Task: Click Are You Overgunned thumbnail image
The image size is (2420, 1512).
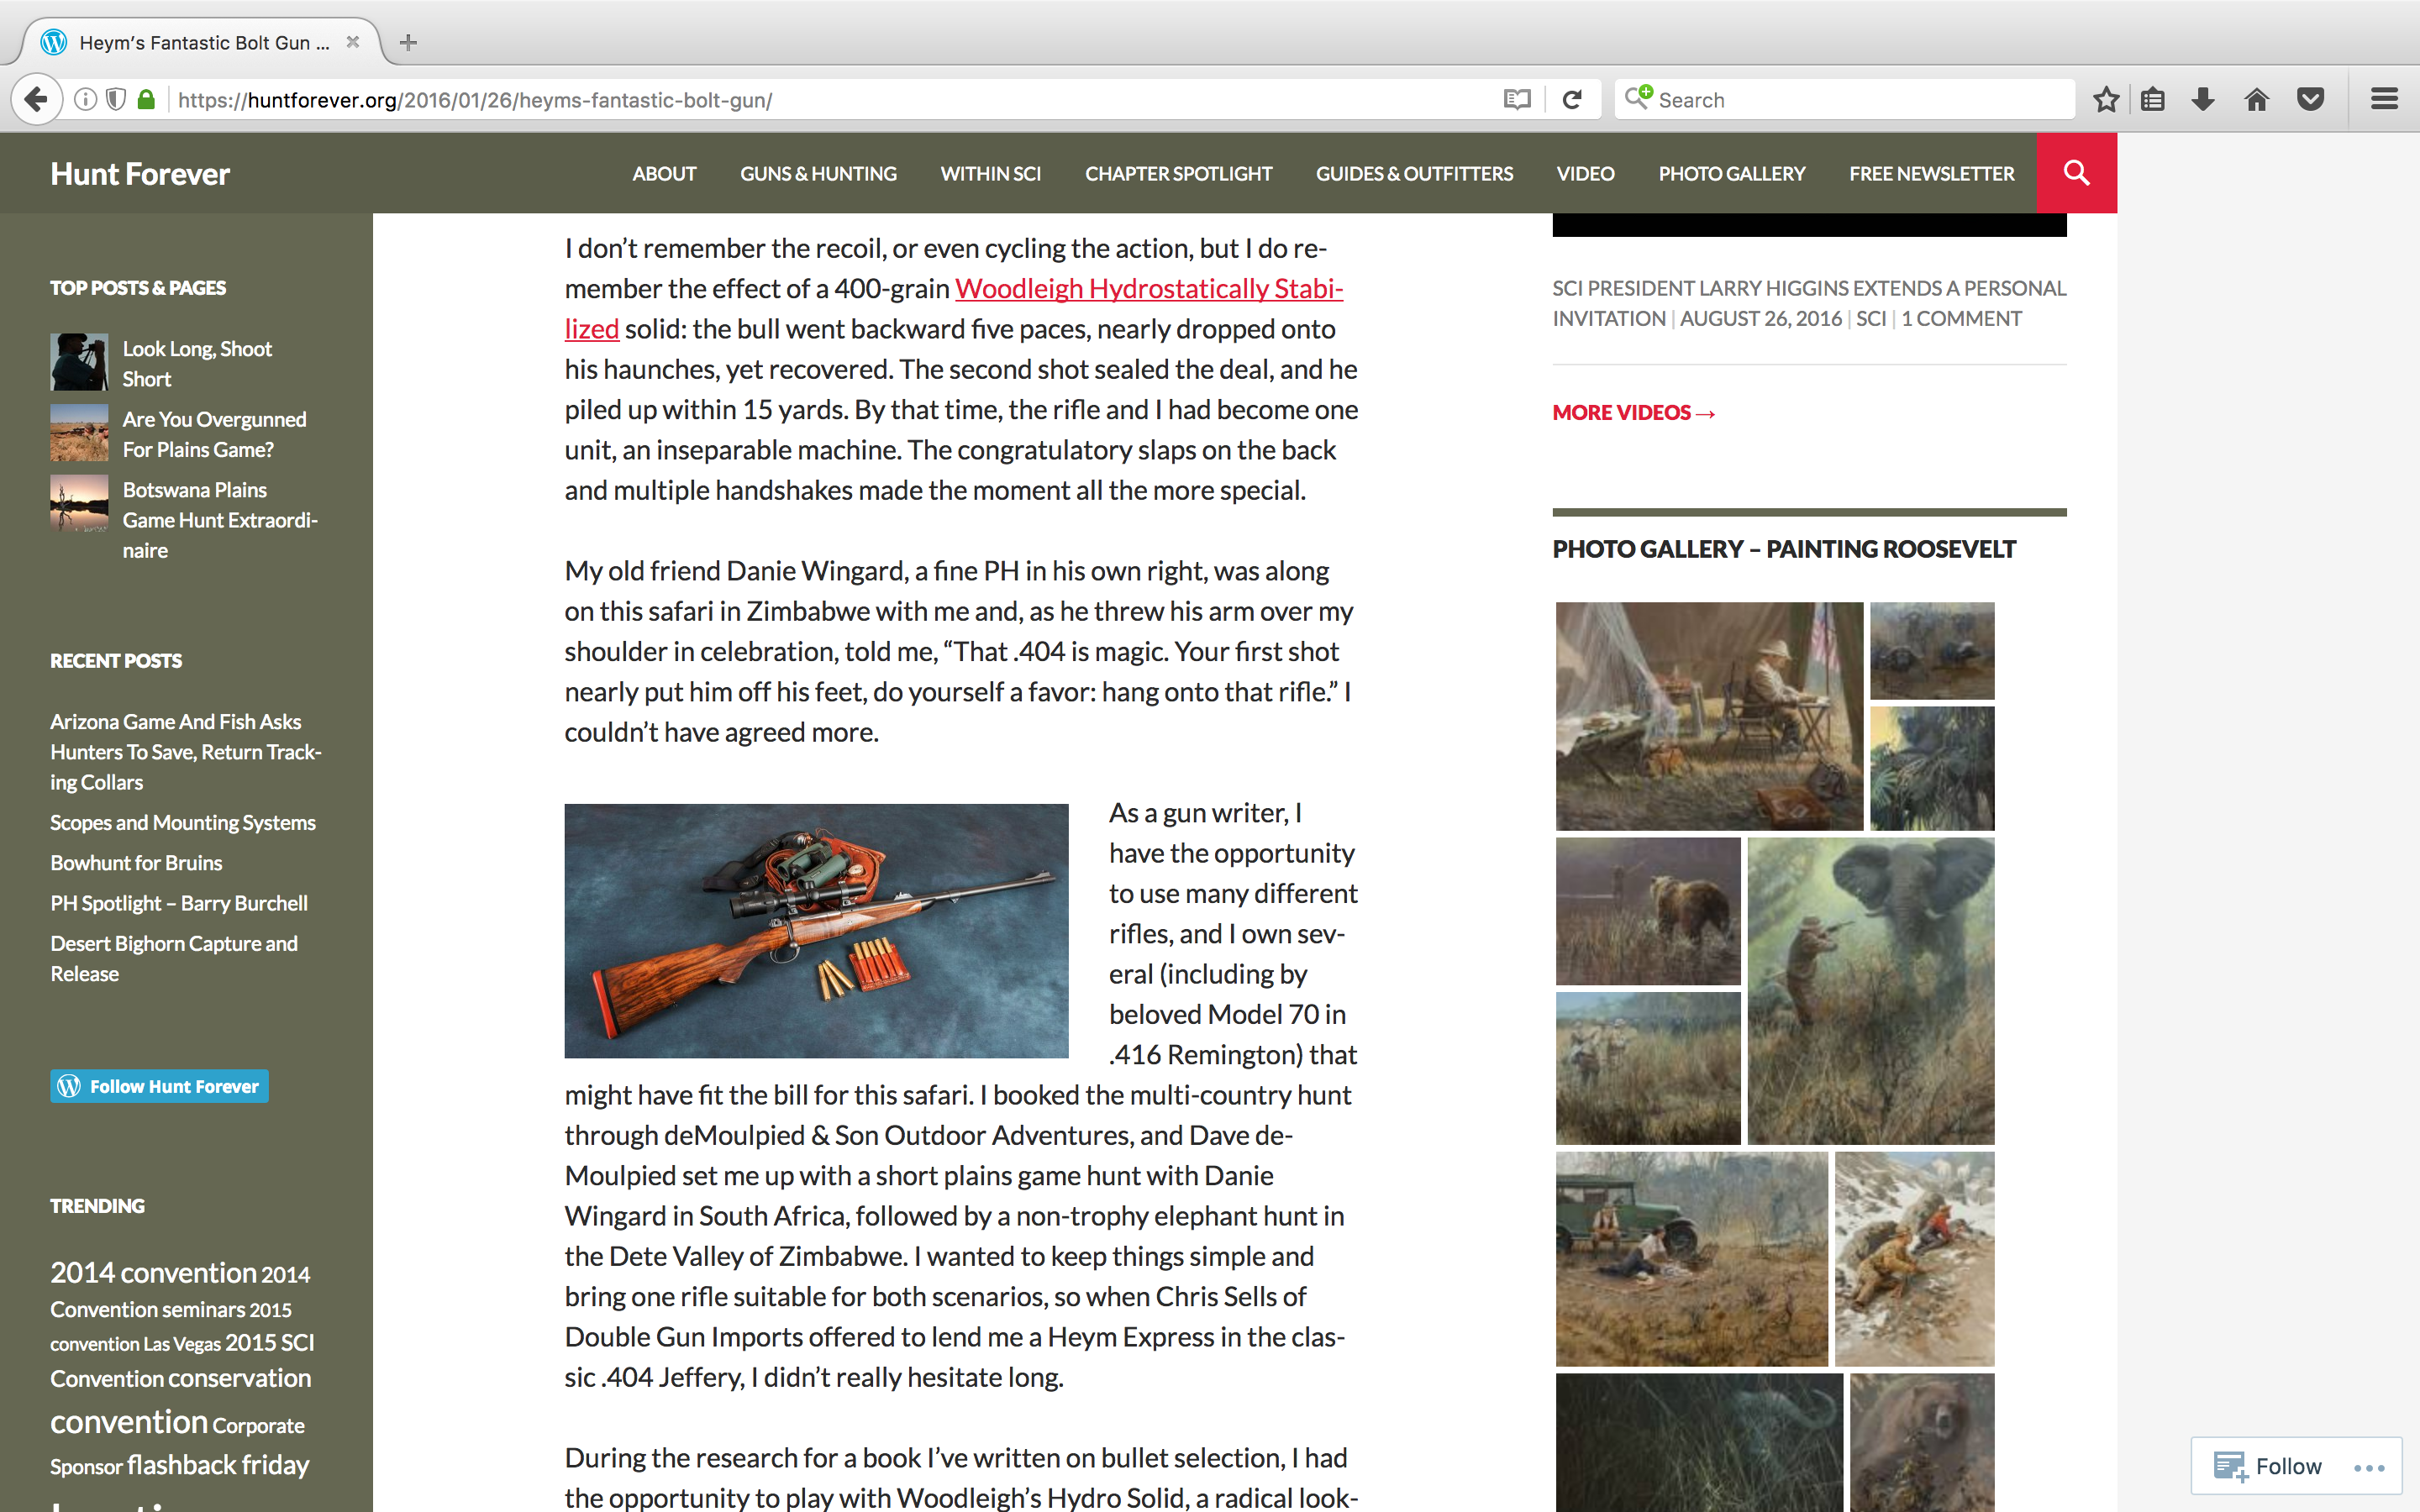Action: (x=79, y=432)
